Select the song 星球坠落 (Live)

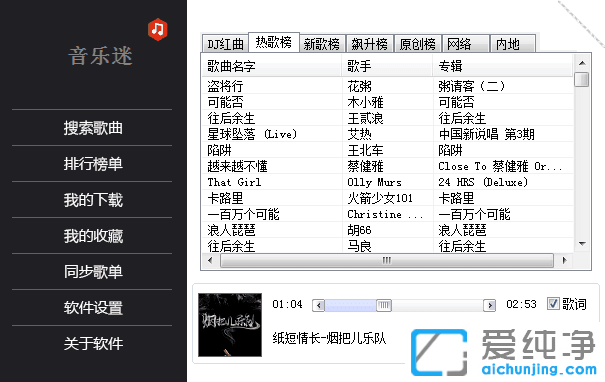click(x=252, y=134)
